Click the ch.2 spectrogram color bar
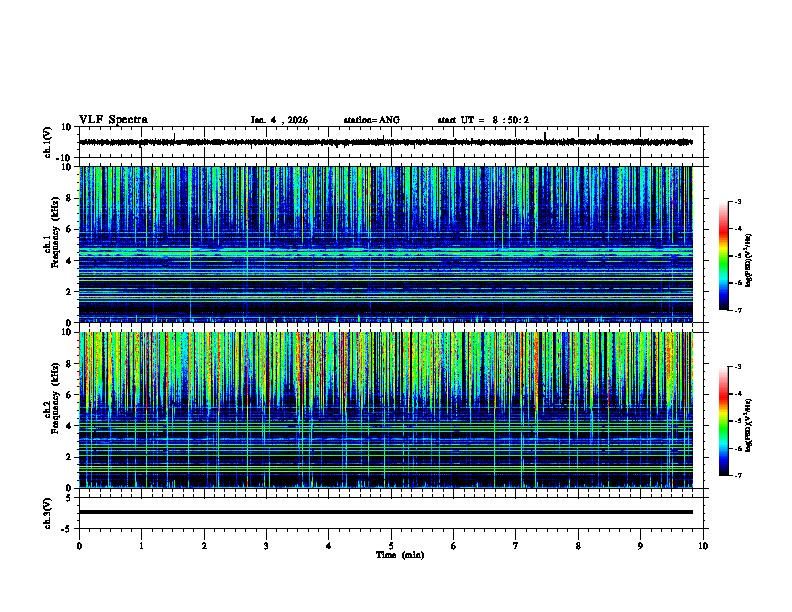Viewport: 792px width, 612px height. [x=723, y=421]
